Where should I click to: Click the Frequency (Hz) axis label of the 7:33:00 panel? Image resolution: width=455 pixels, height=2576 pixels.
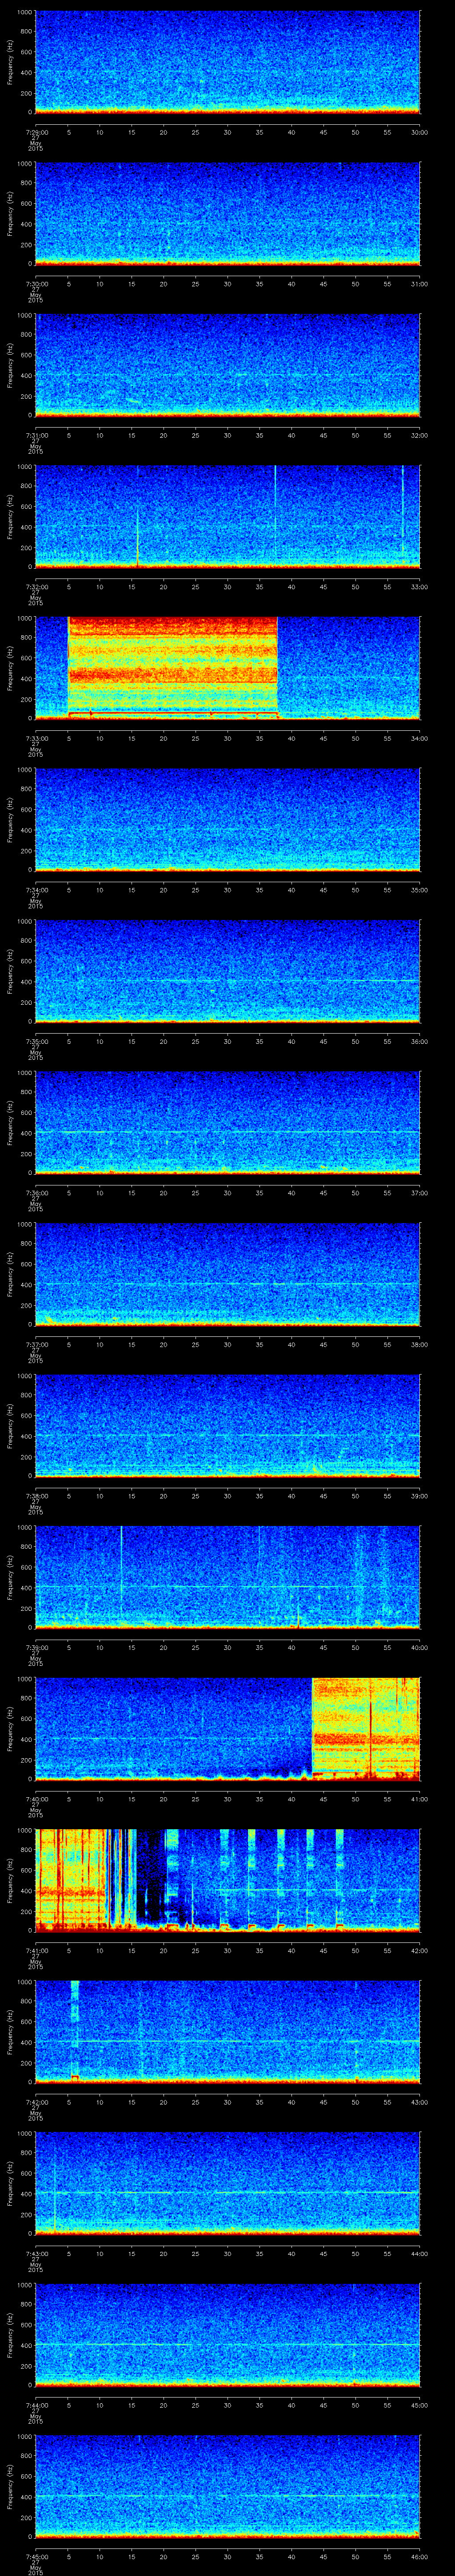pyautogui.click(x=10, y=668)
